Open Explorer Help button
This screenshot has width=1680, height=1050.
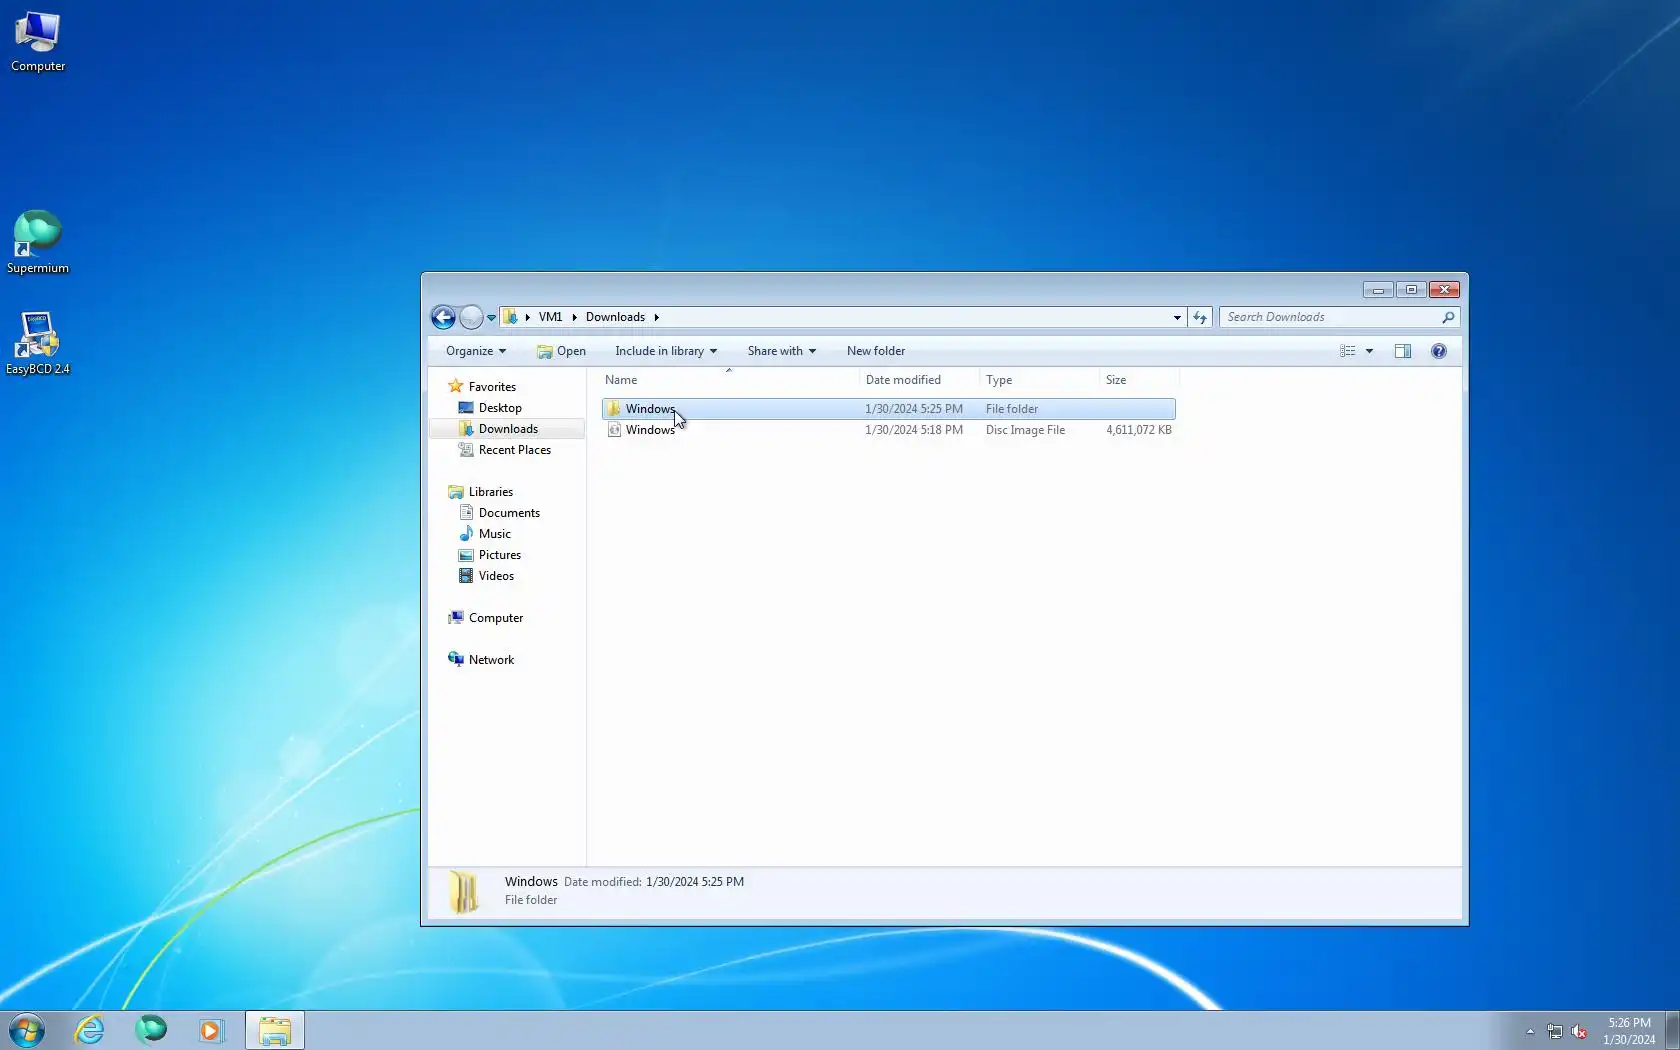tap(1439, 351)
